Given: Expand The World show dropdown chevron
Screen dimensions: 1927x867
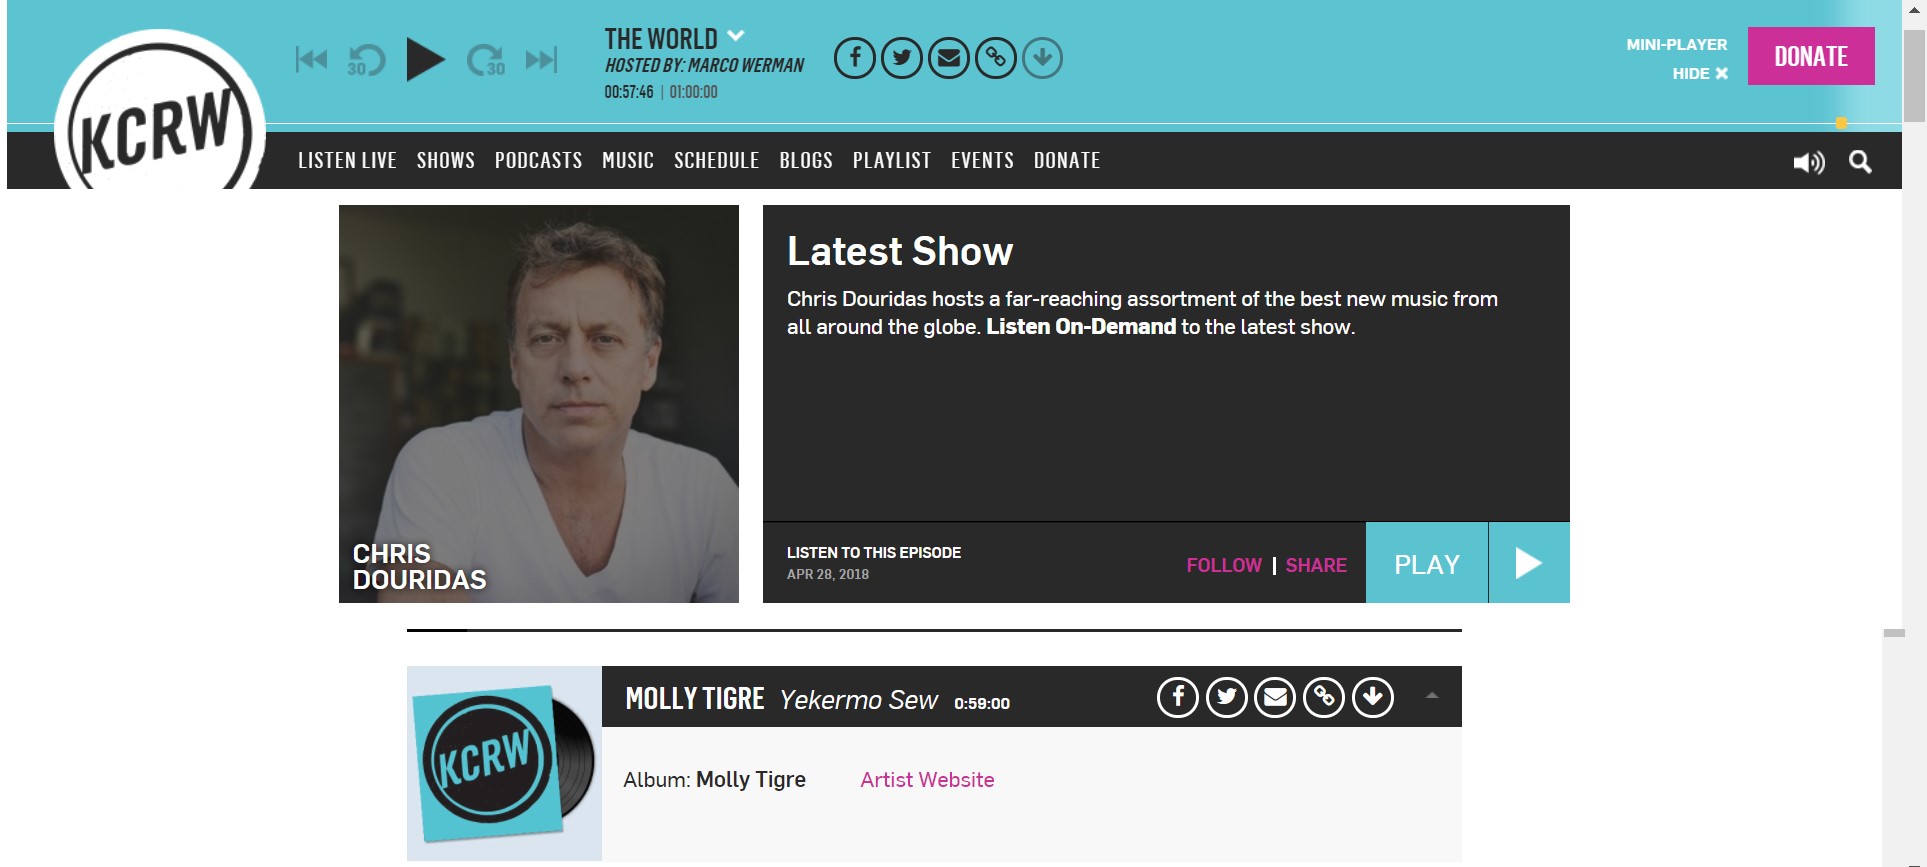Looking at the screenshot, I should coord(736,36).
